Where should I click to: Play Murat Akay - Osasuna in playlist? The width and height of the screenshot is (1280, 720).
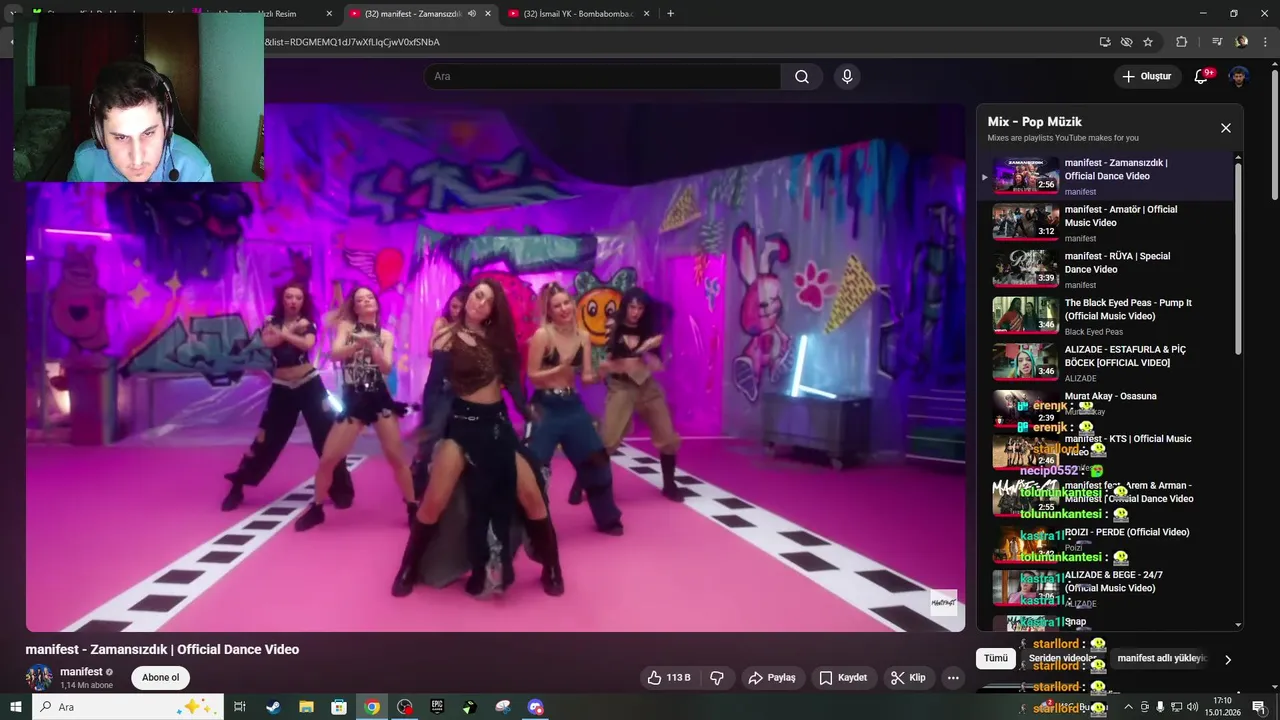coord(1105,408)
